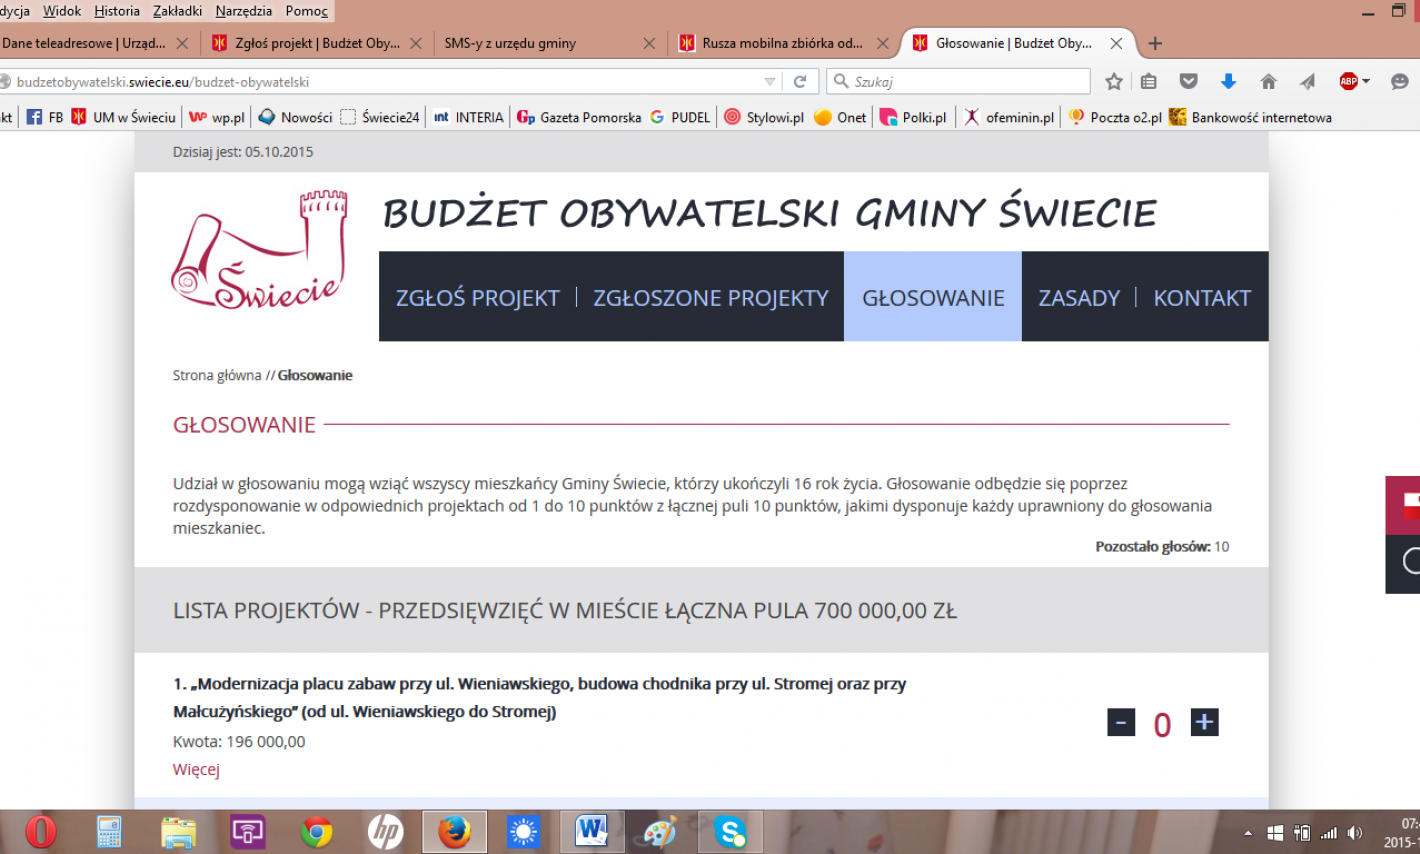Image resolution: width=1420 pixels, height=854 pixels.
Task: Select GŁOSOWANIE in site navigation
Action: 933,297
